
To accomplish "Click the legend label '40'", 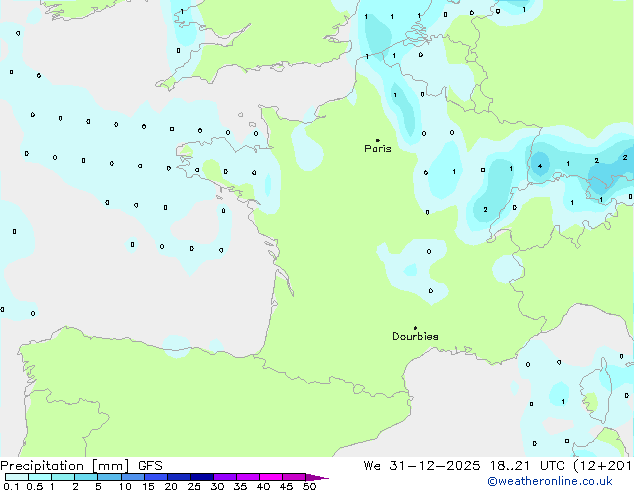I will (263, 486).
